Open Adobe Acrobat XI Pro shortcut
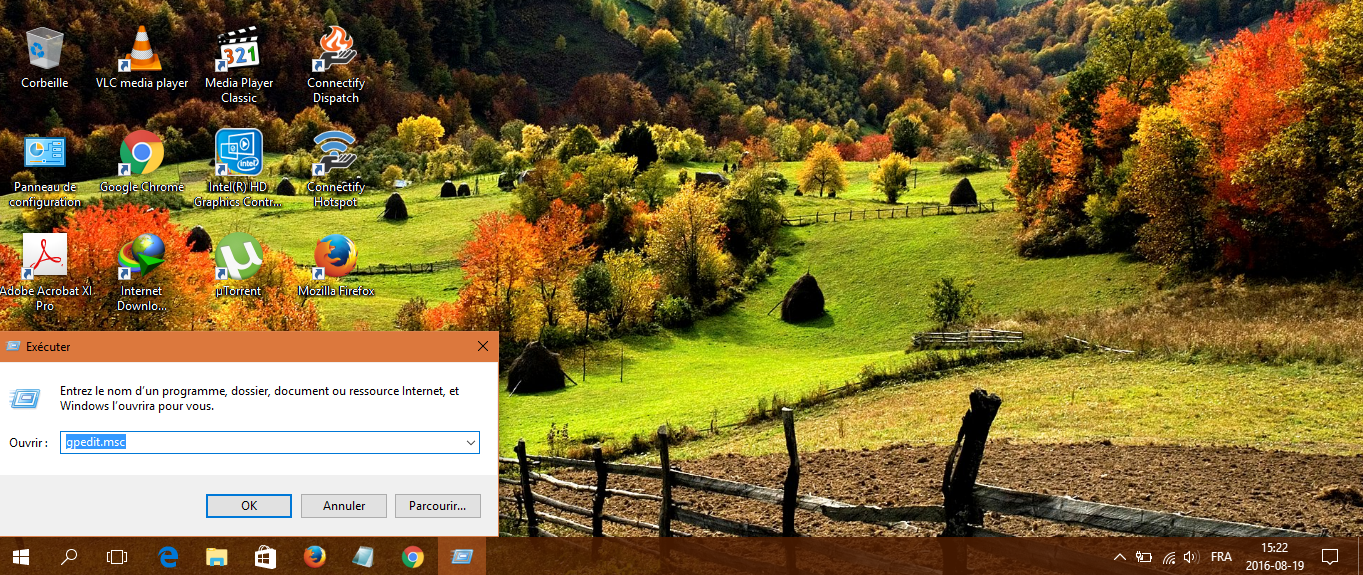This screenshot has height=575, width=1363. coord(45,272)
